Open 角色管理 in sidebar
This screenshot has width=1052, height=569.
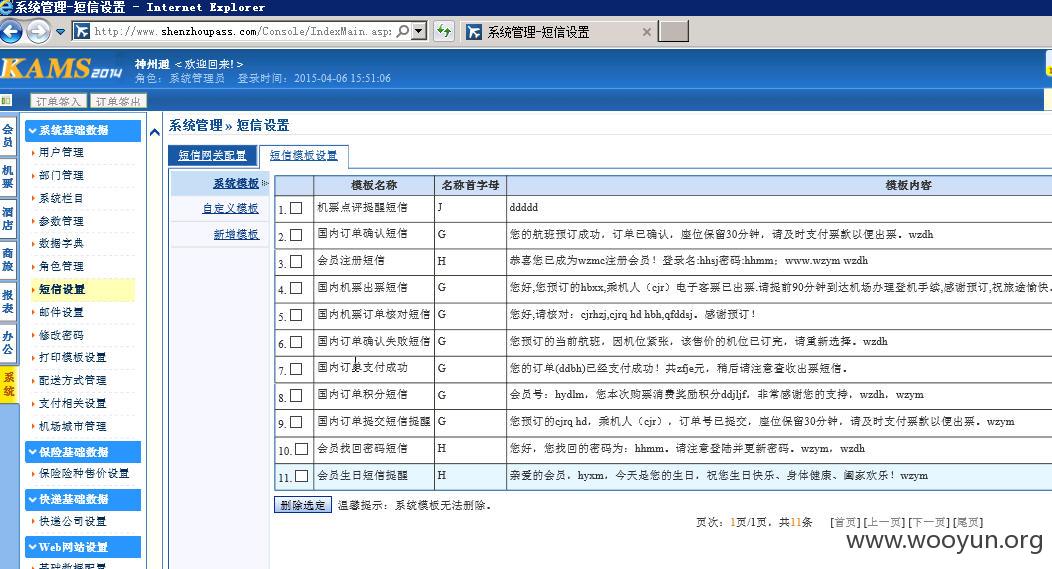coord(61,266)
